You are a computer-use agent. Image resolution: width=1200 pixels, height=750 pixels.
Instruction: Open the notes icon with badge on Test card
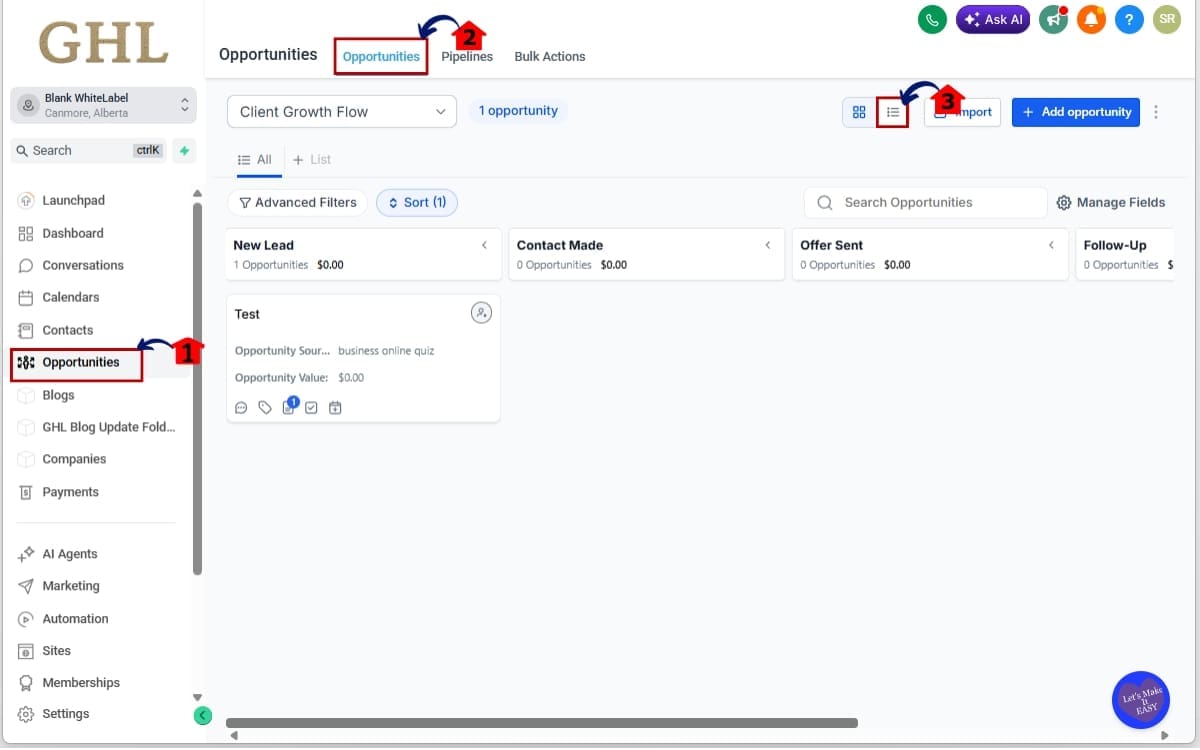pos(288,407)
